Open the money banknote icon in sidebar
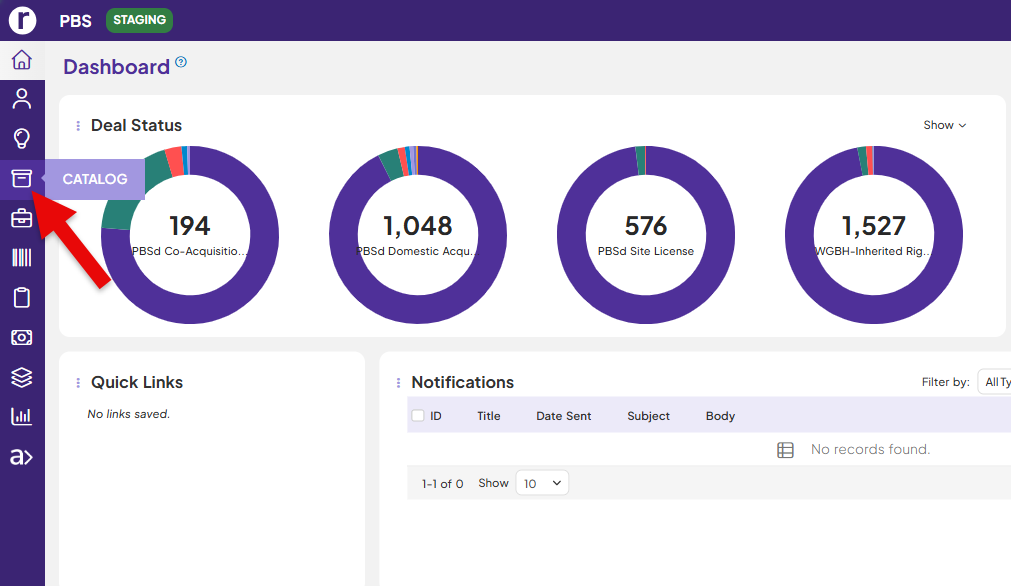 point(22,337)
